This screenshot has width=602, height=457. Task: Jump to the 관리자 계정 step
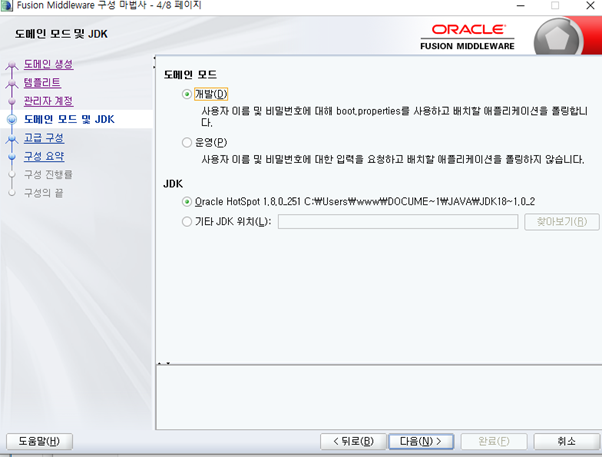click(48, 101)
